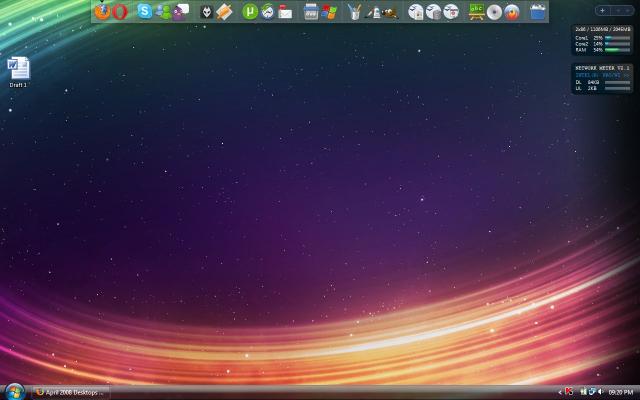Launch uTorrent from the dock
This screenshot has height=400, width=640.
point(250,12)
